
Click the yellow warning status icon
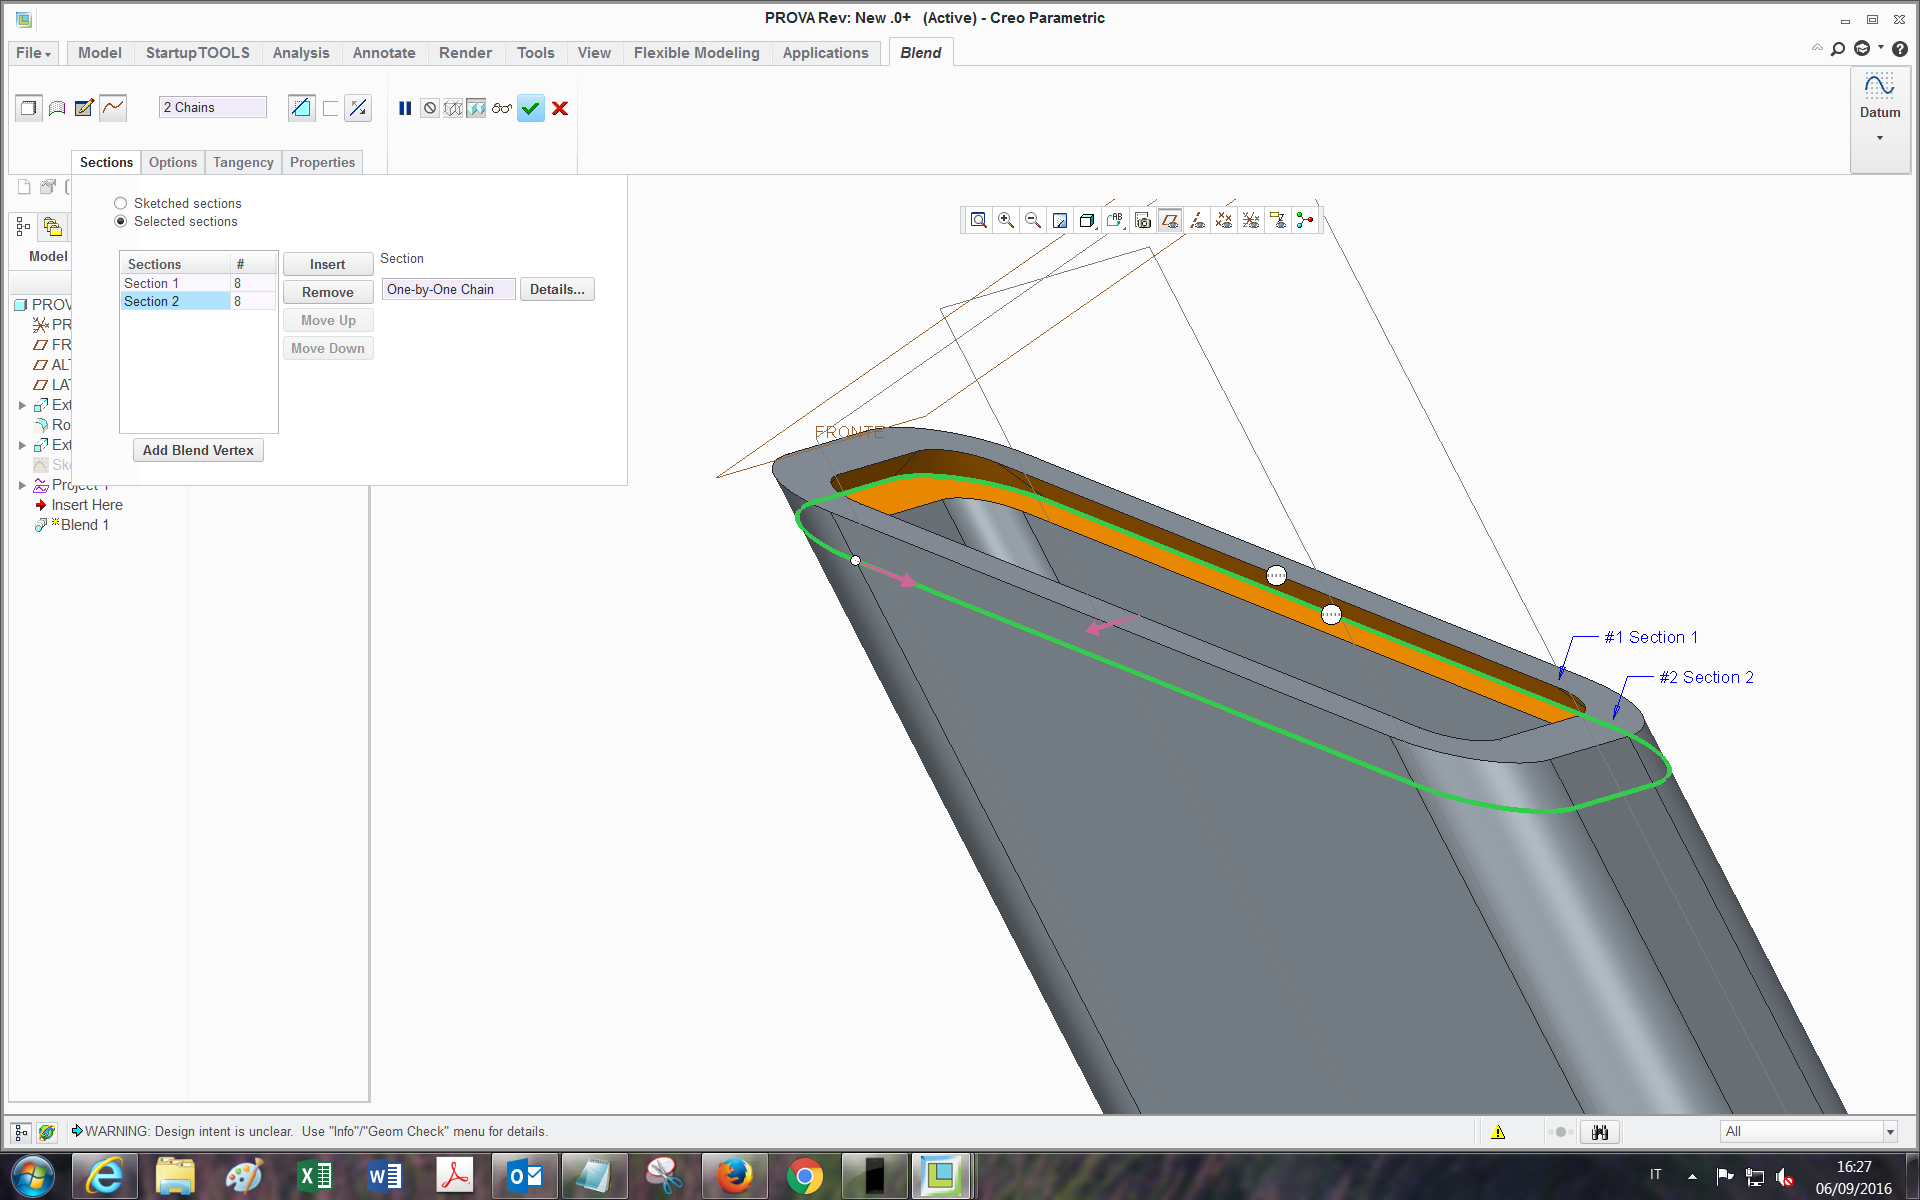pos(1498,1132)
